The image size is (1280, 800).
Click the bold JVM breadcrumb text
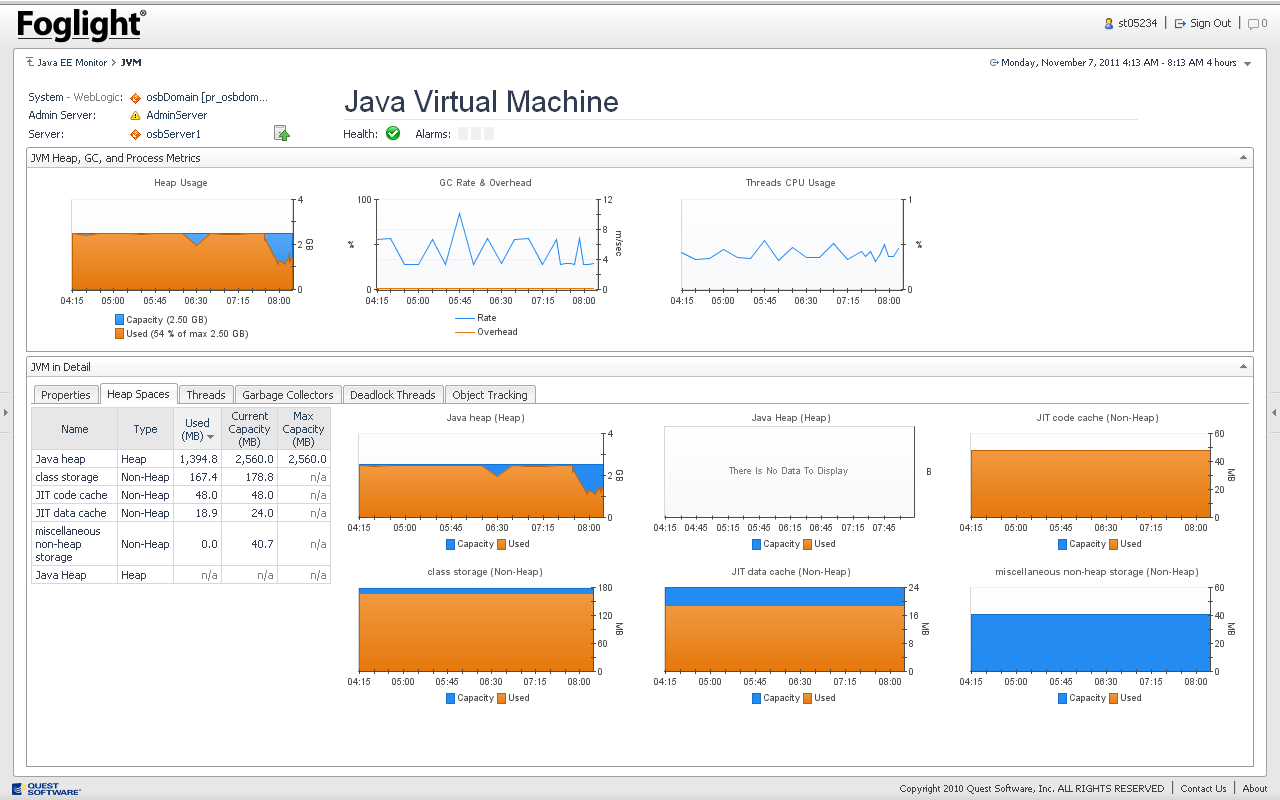tap(131, 63)
